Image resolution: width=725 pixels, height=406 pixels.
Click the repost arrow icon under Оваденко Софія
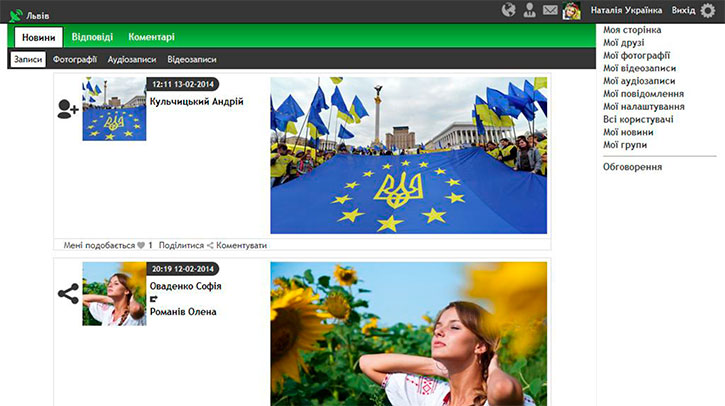154,299
